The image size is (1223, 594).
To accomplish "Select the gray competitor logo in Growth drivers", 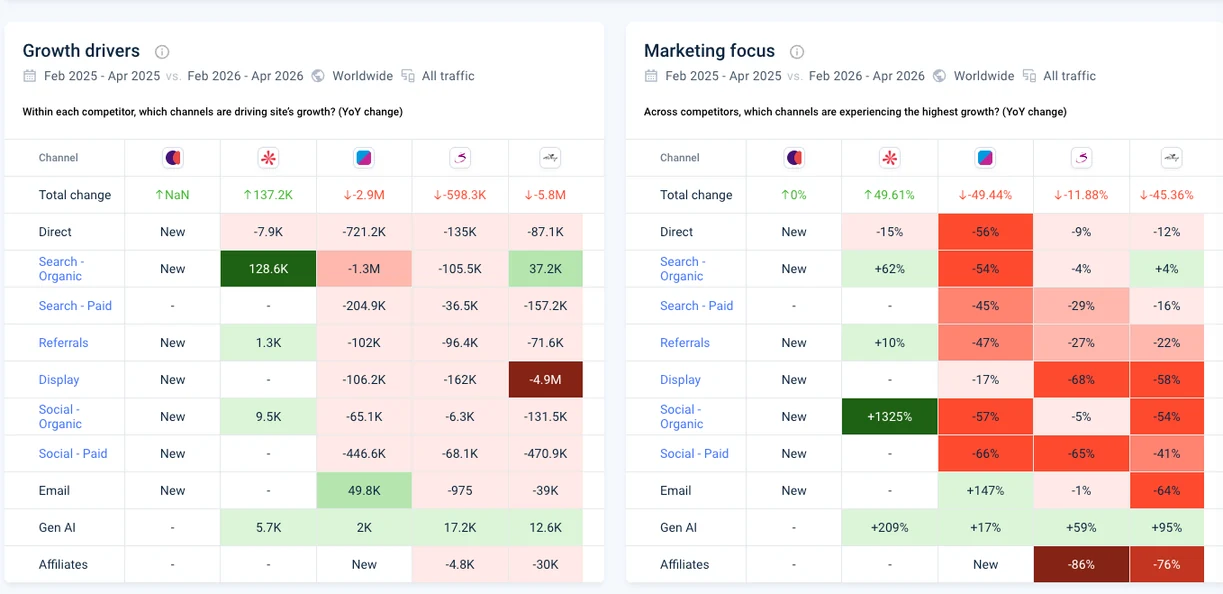I will coord(551,157).
